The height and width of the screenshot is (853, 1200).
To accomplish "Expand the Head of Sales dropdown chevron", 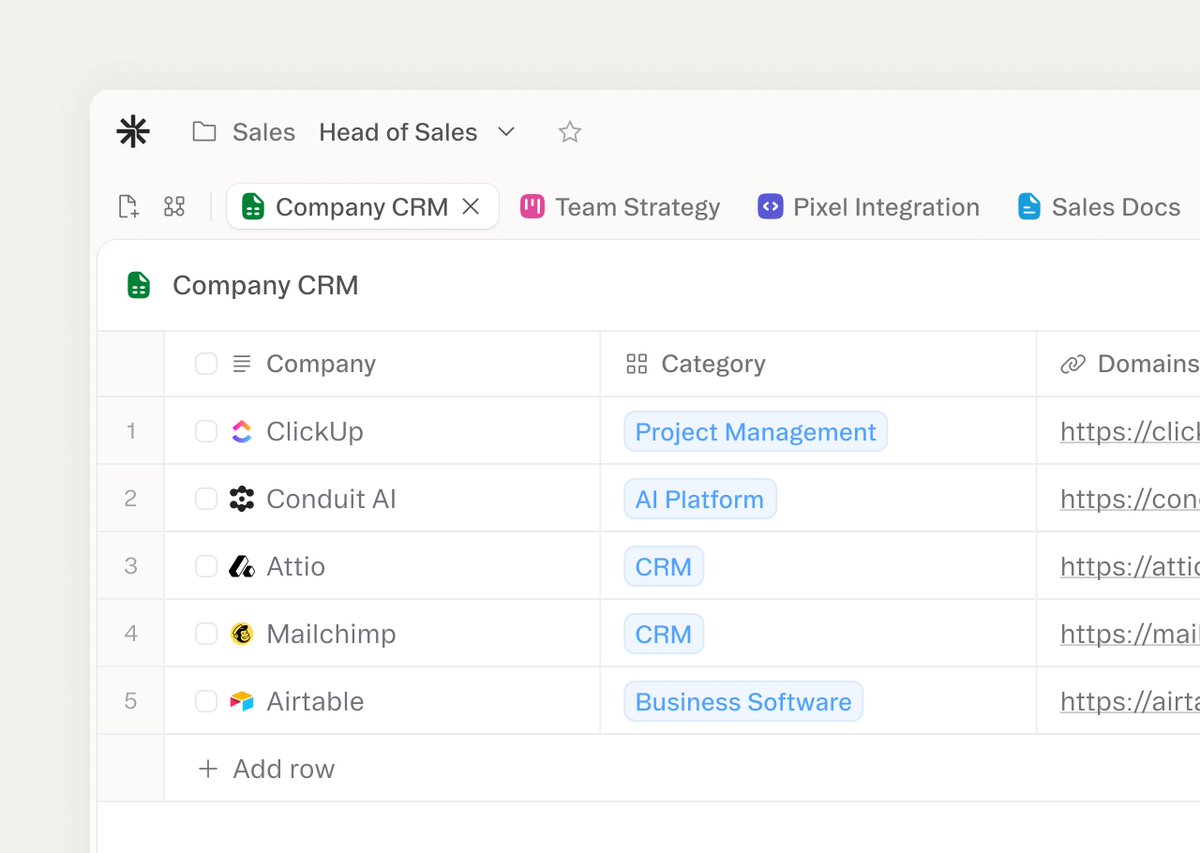I will [x=507, y=132].
